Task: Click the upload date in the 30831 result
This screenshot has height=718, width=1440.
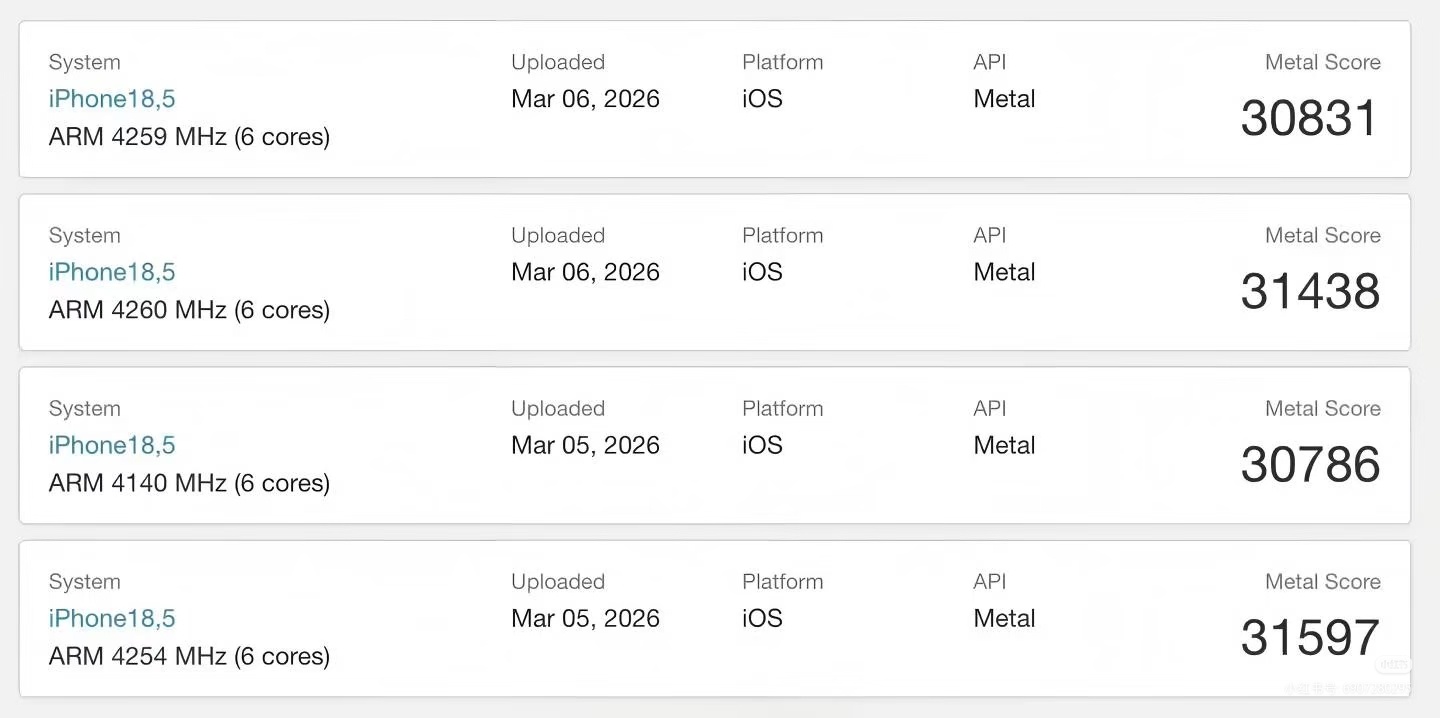Action: coord(585,99)
